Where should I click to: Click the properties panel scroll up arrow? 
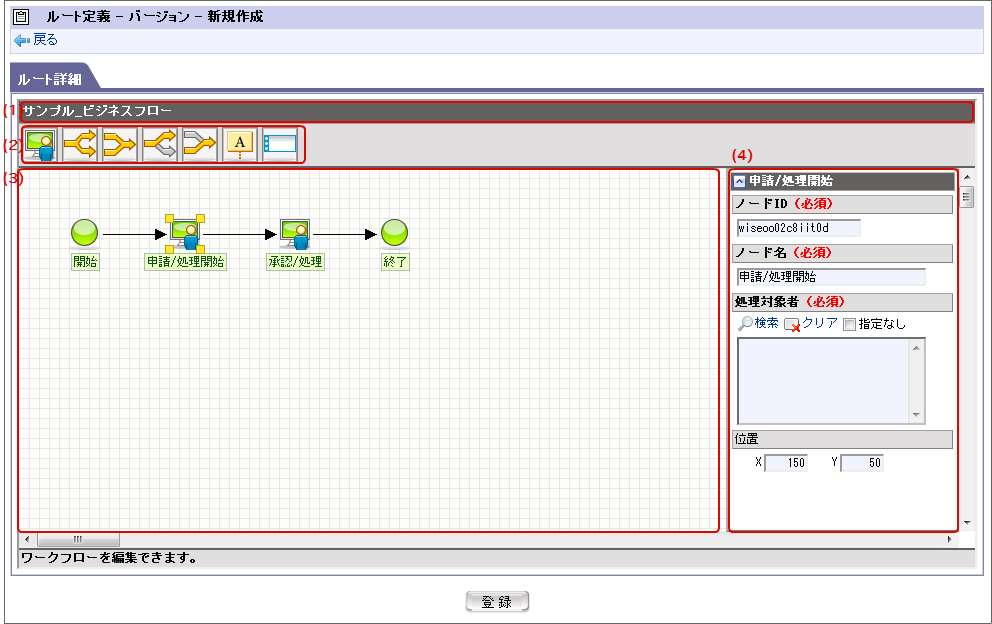coord(967,178)
